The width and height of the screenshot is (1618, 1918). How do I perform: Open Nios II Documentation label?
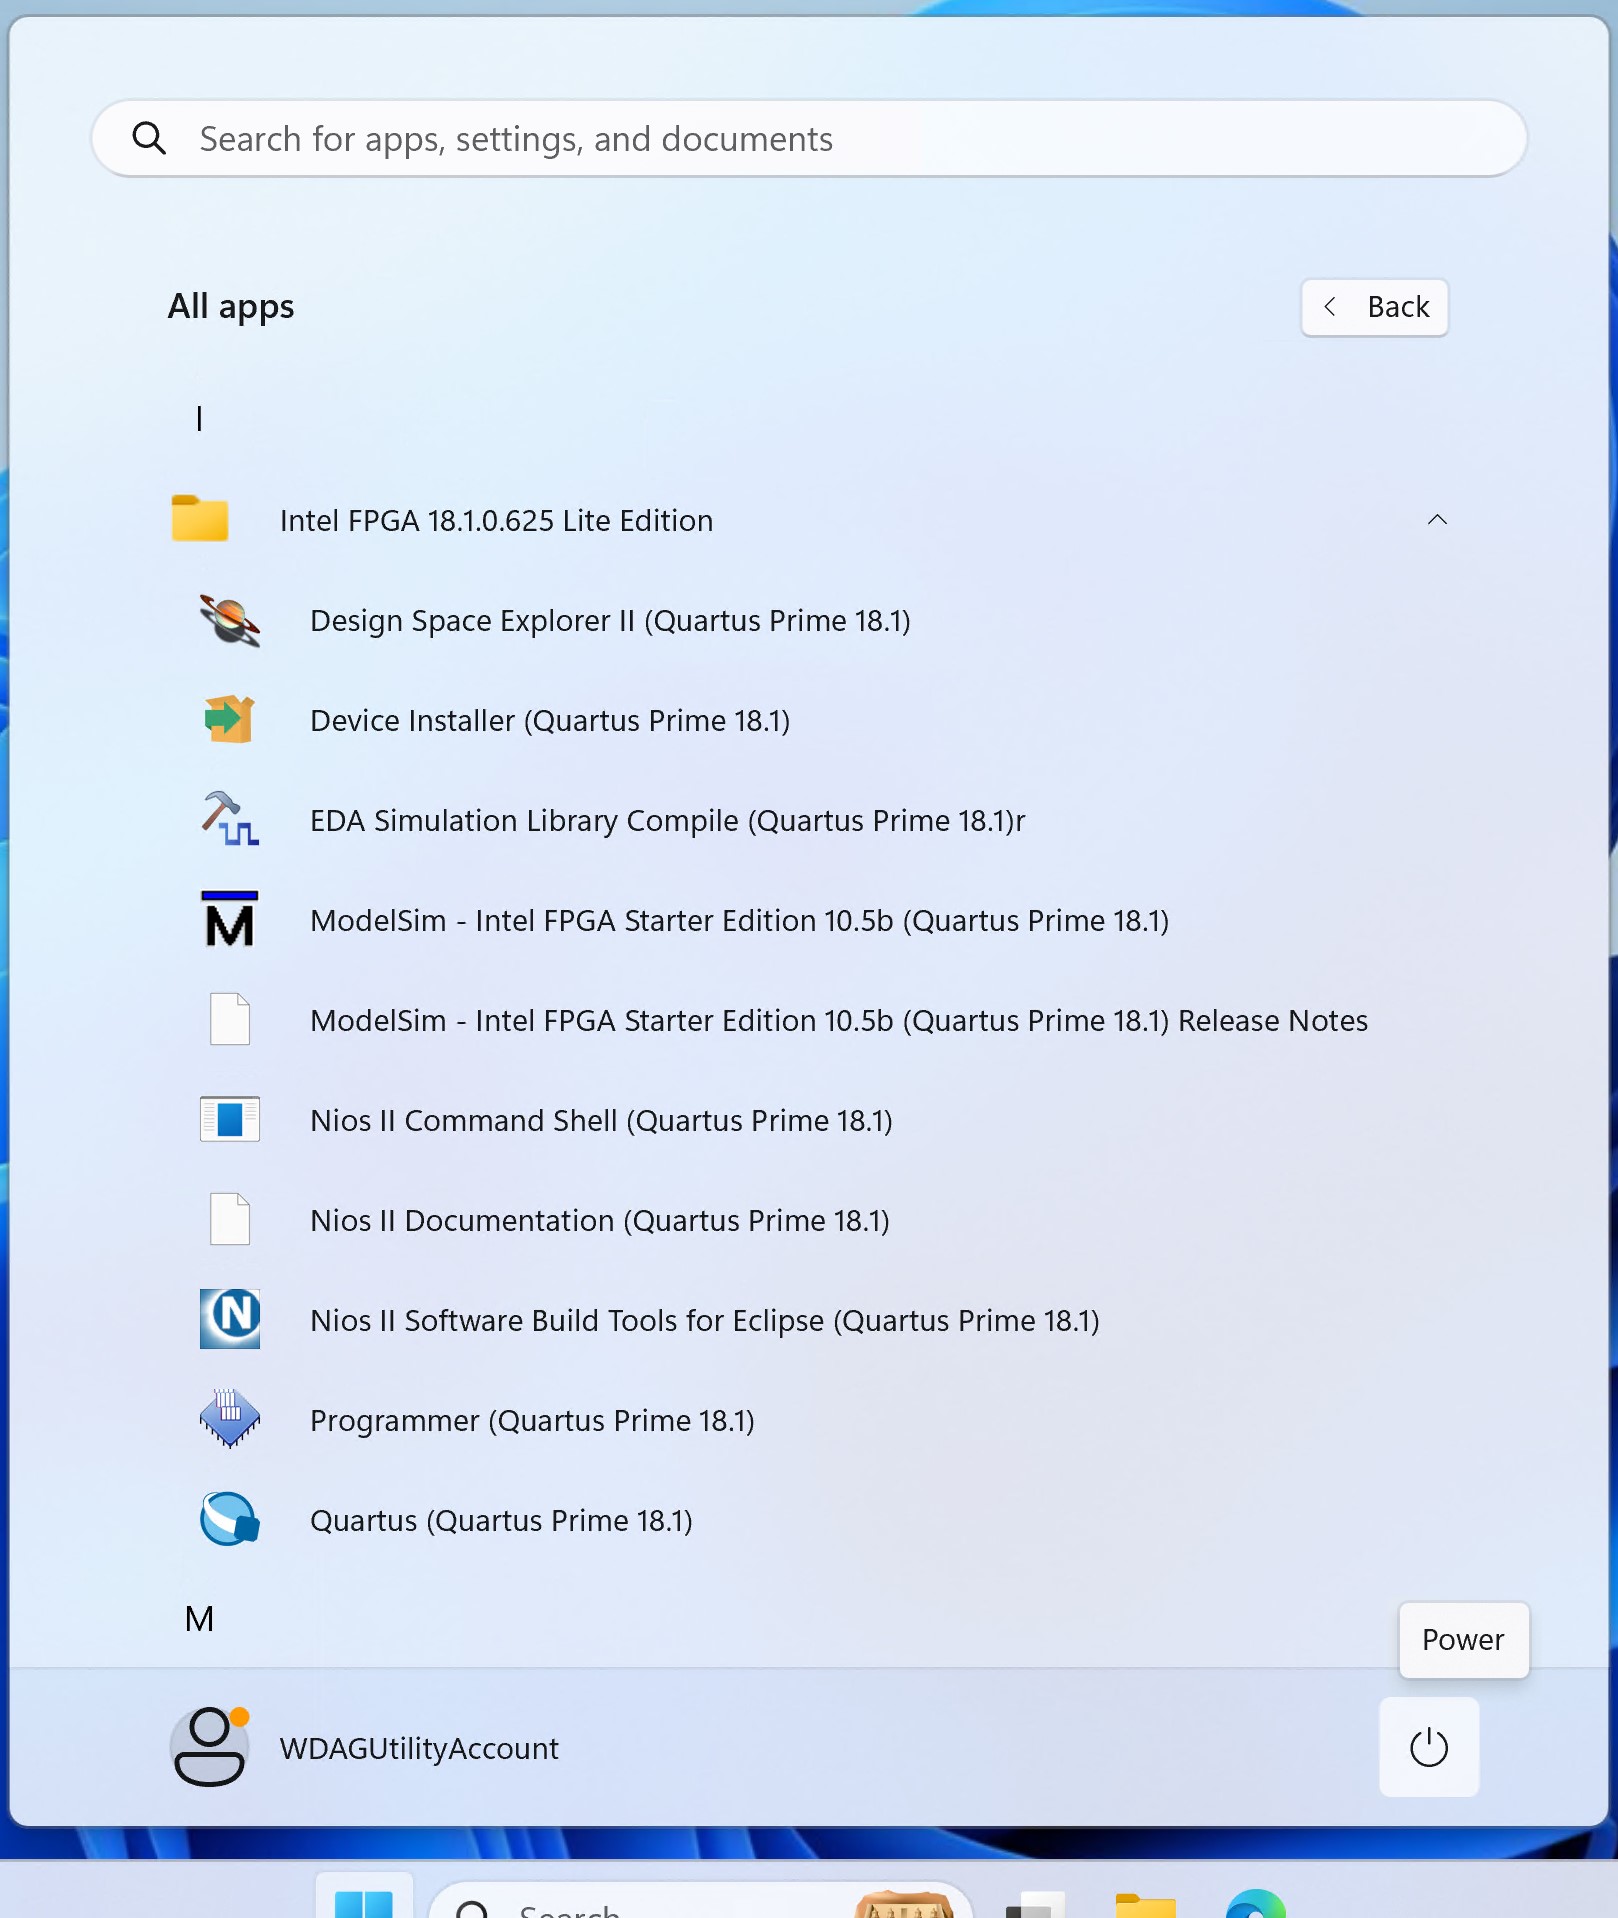click(x=600, y=1221)
